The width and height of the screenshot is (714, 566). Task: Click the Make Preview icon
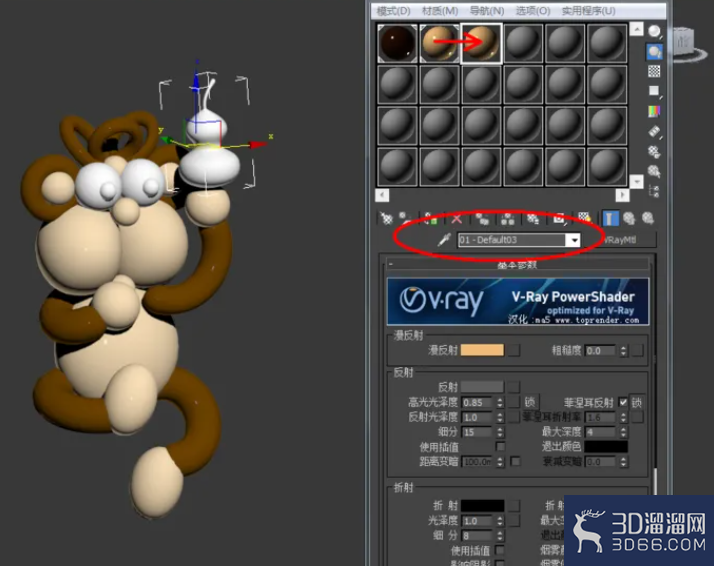pyautogui.click(x=654, y=132)
